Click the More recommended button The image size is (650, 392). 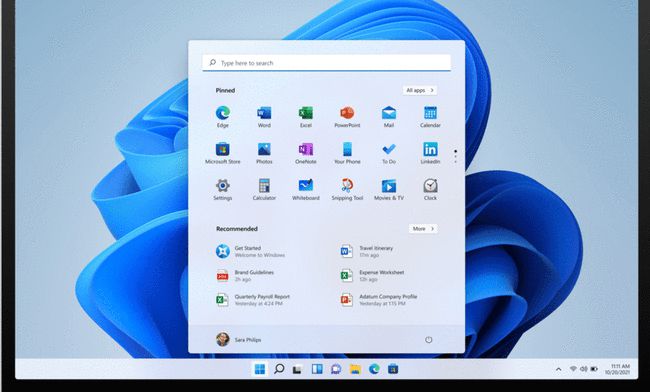coord(423,229)
